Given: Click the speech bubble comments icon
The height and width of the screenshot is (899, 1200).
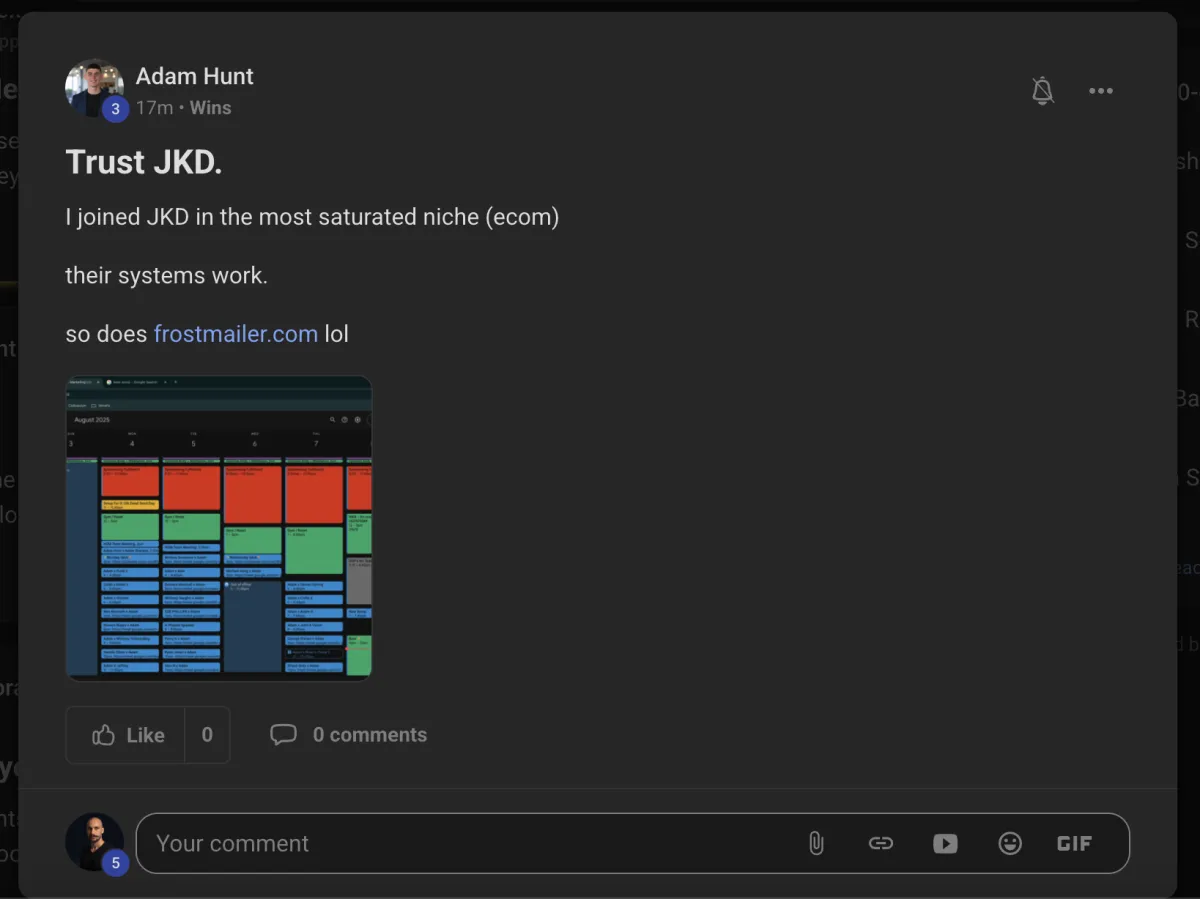Looking at the screenshot, I should pyautogui.click(x=283, y=735).
